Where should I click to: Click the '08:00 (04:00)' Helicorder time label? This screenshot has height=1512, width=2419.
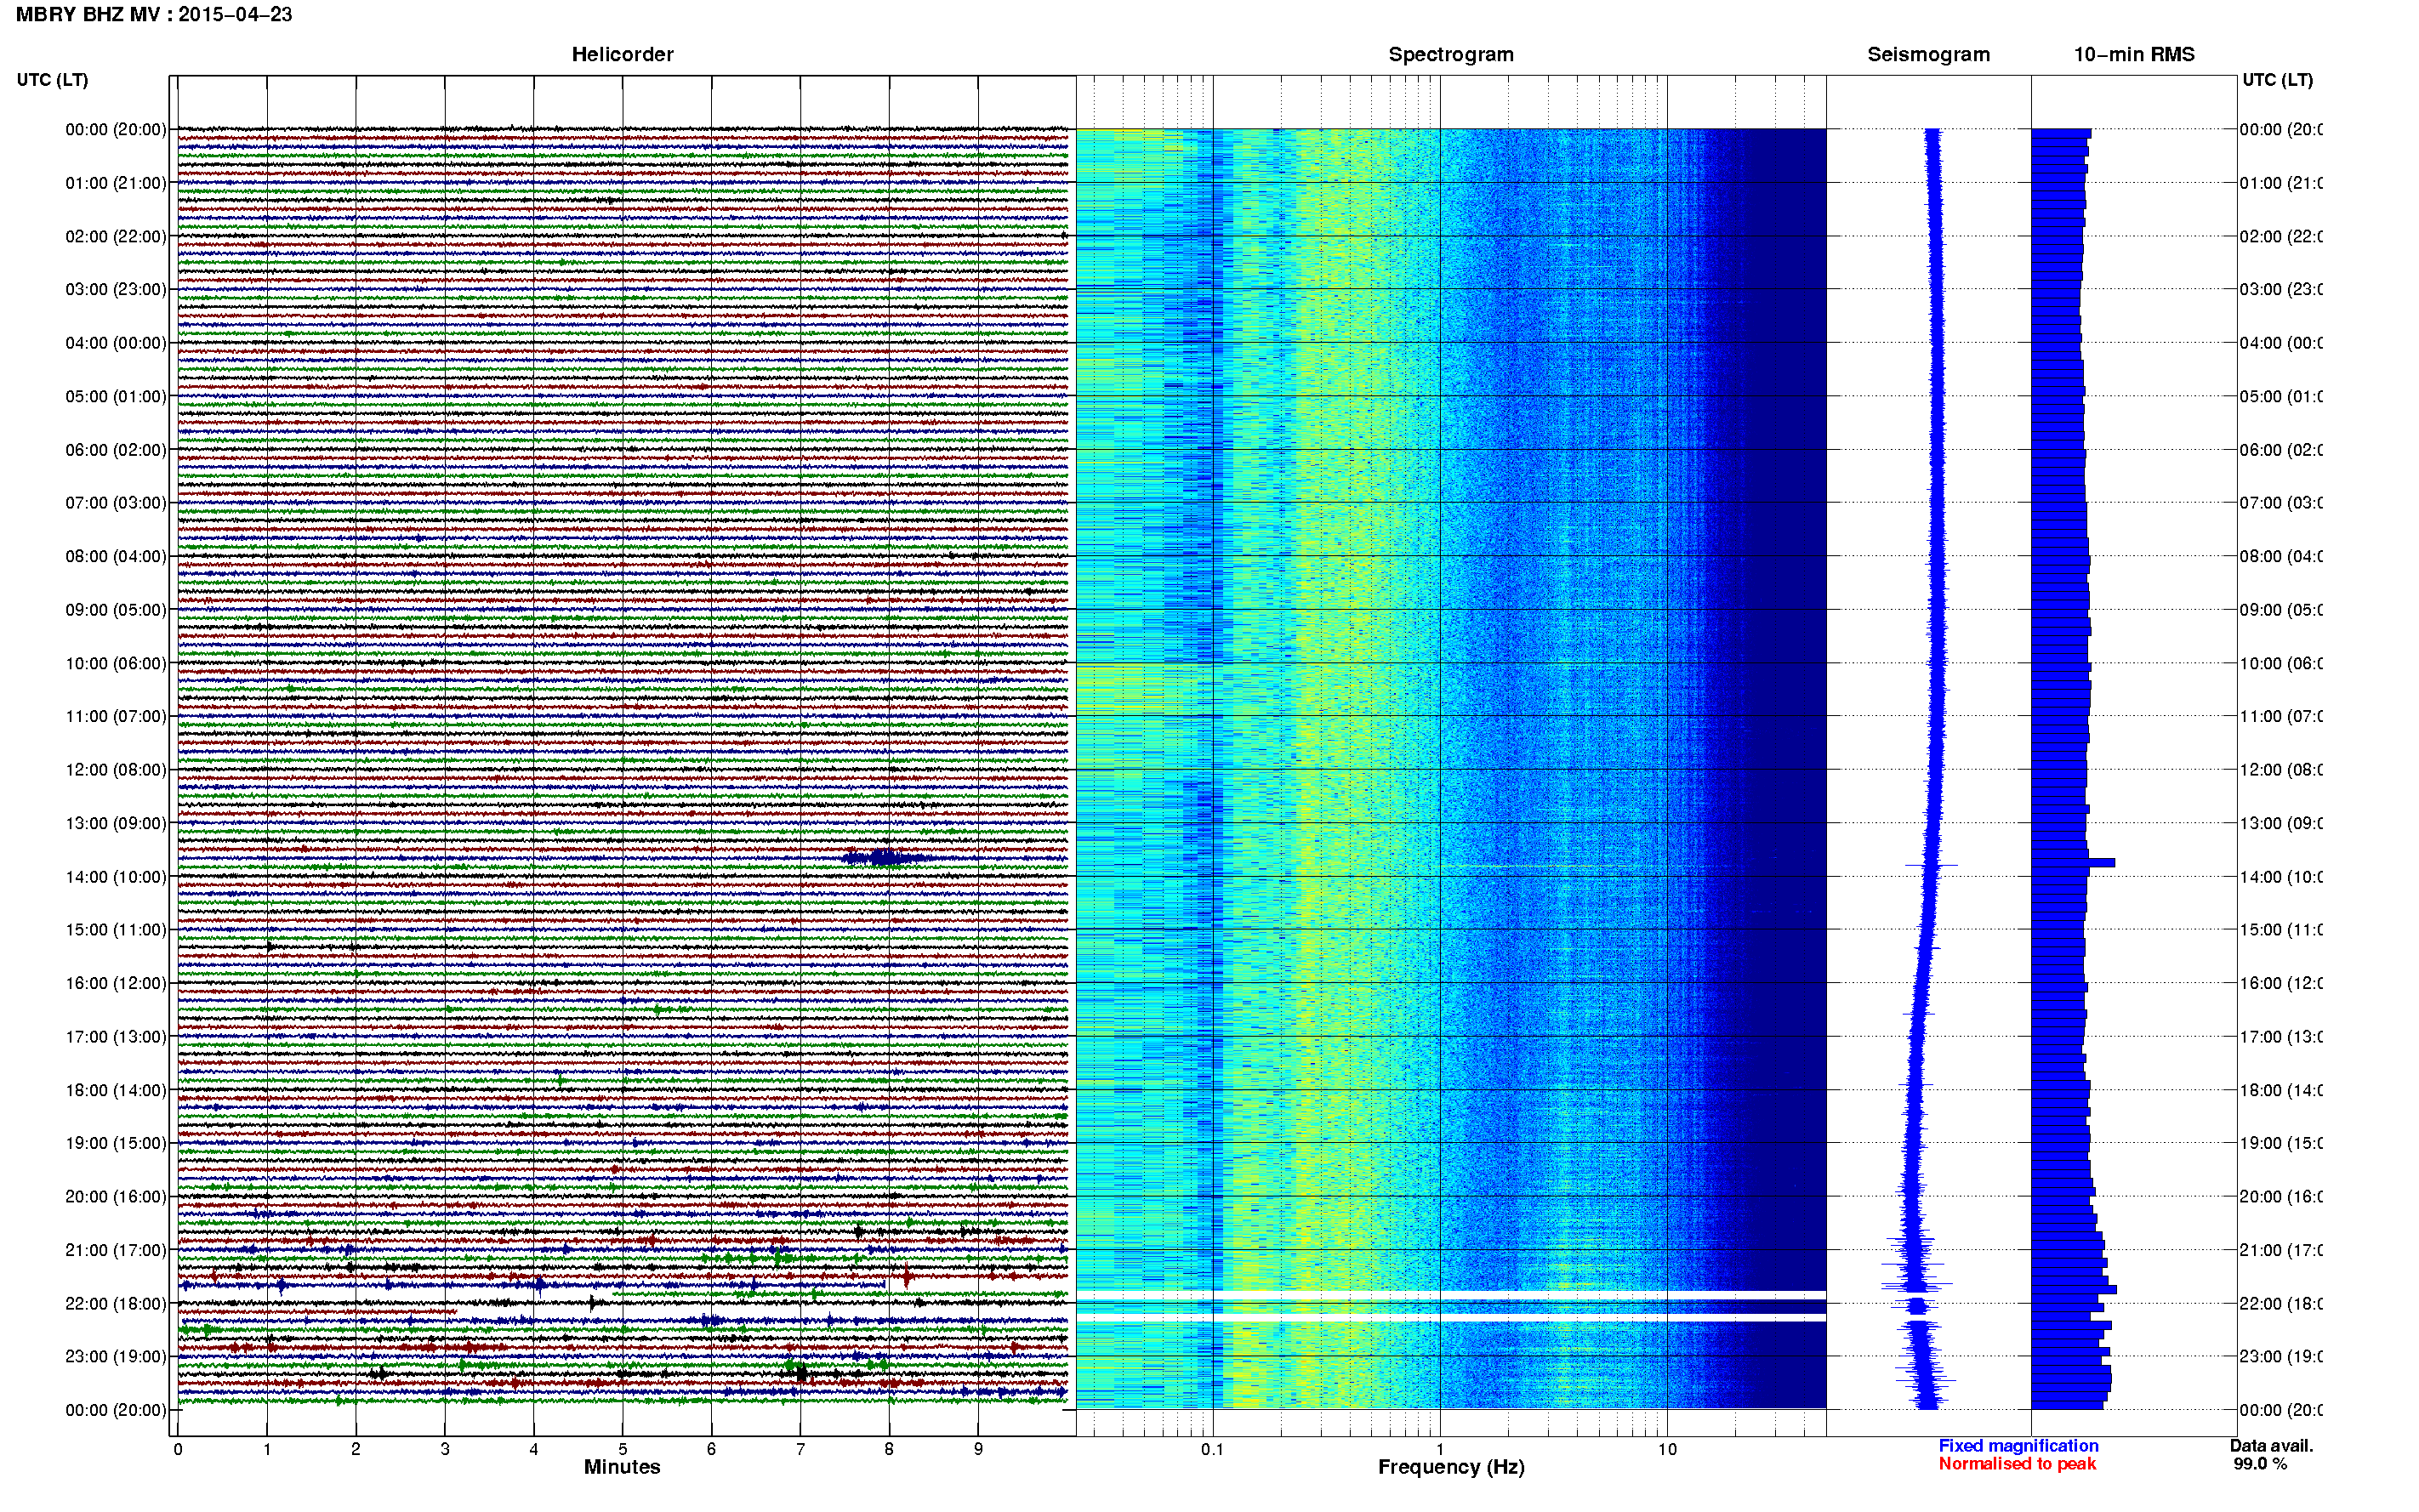click(116, 556)
